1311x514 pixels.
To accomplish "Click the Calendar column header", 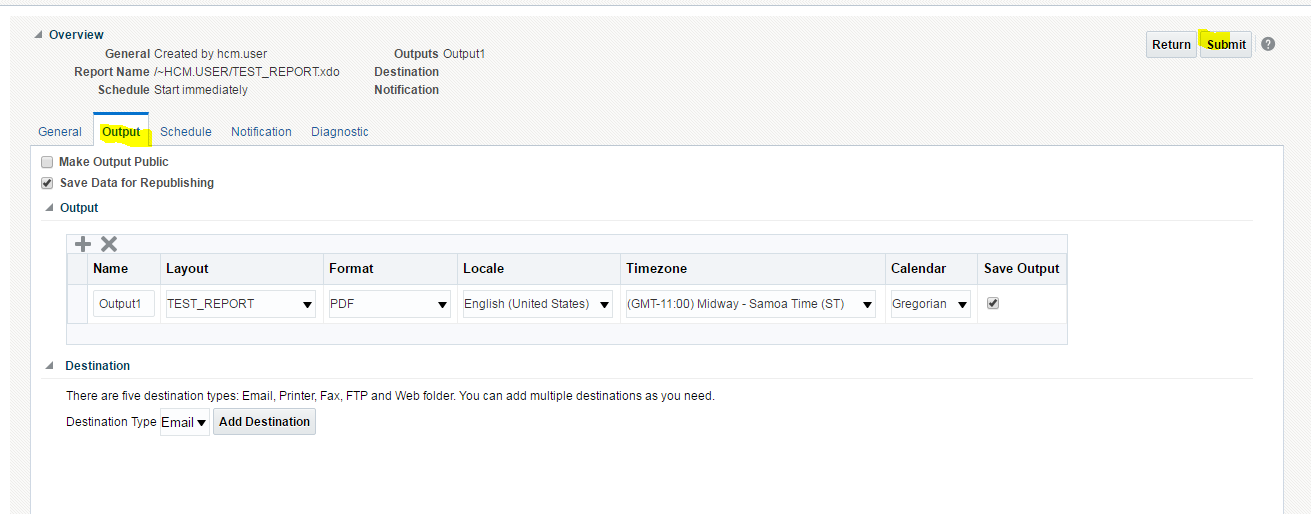I will click(x=932, y=269).
